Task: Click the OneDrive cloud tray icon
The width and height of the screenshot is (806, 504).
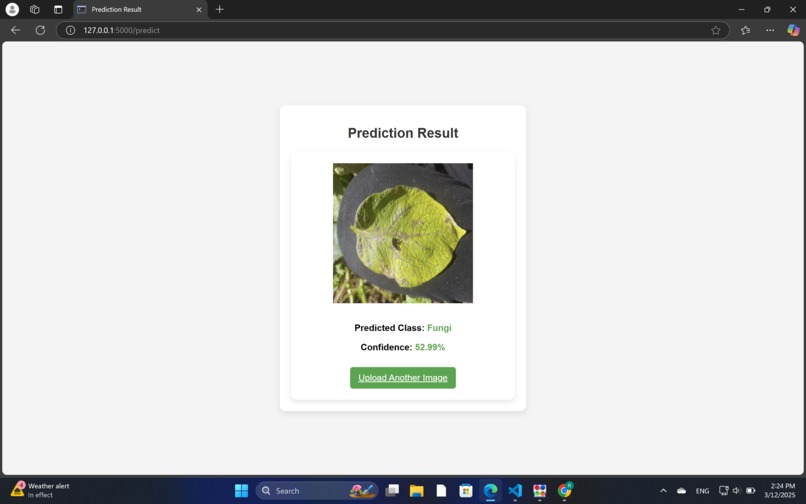Action: click(x=682, y=491)
